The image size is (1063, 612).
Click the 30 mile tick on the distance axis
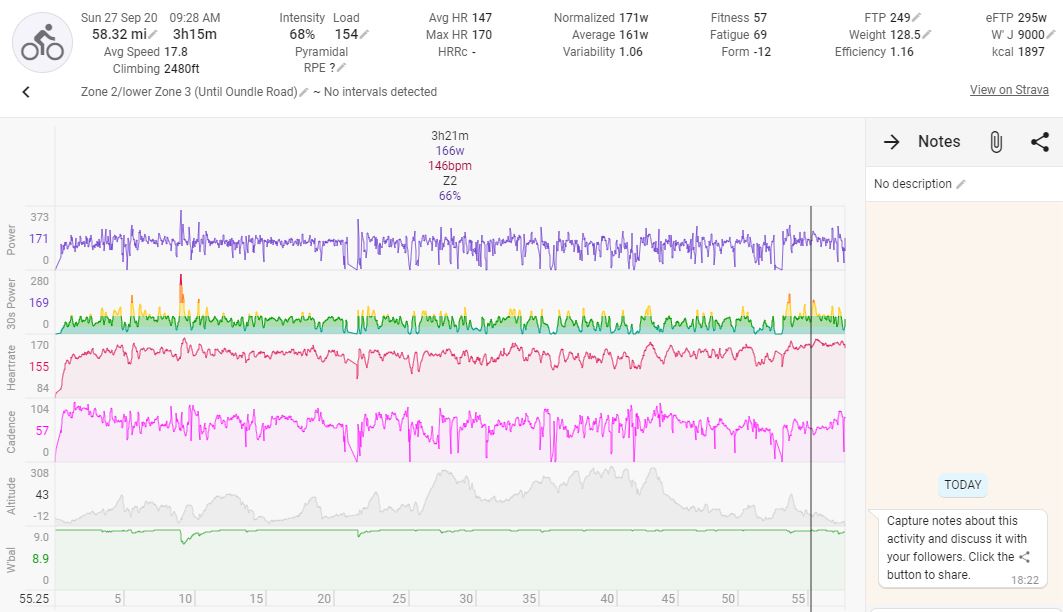[x=466, y=598]
